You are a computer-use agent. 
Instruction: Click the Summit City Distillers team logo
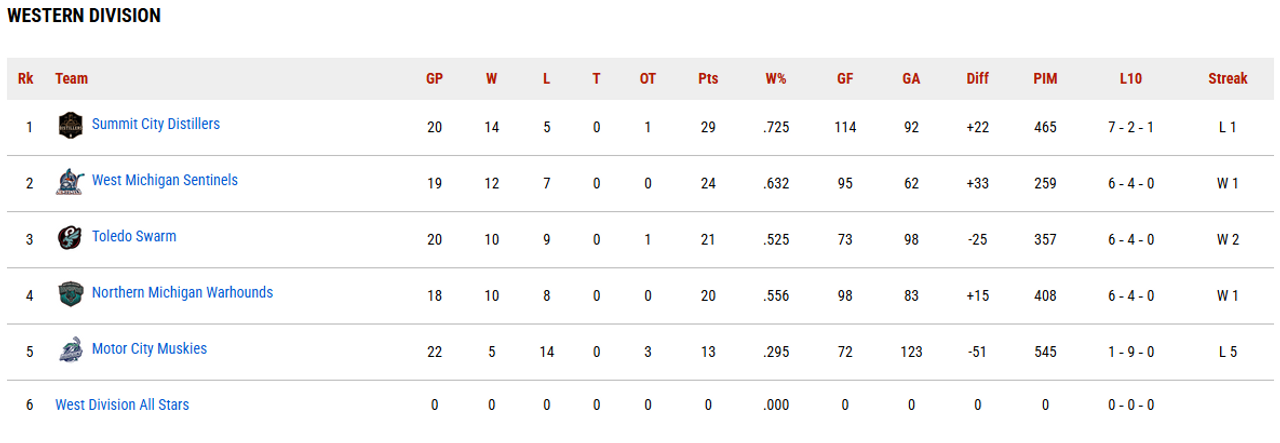70,126
